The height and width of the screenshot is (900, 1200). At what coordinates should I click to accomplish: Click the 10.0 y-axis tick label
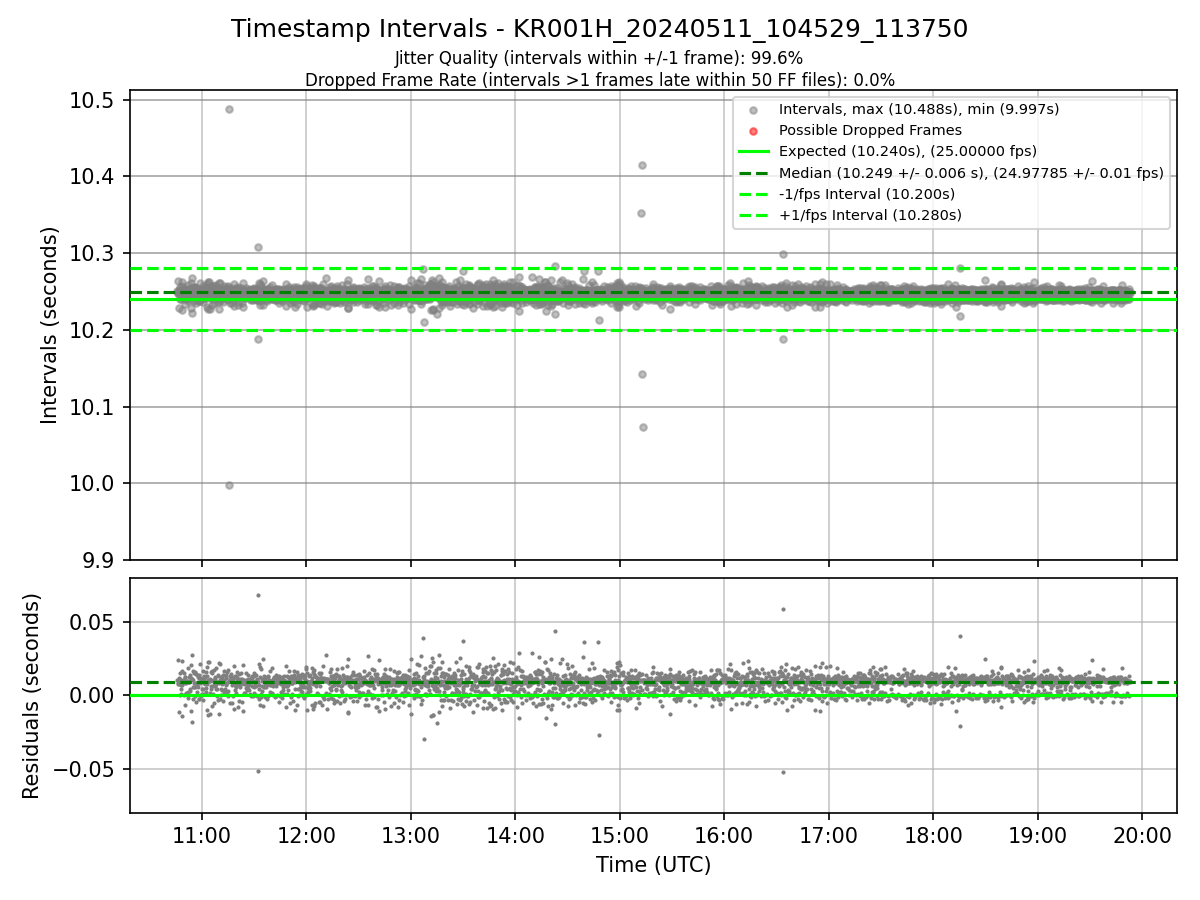[x=94, y=484]
